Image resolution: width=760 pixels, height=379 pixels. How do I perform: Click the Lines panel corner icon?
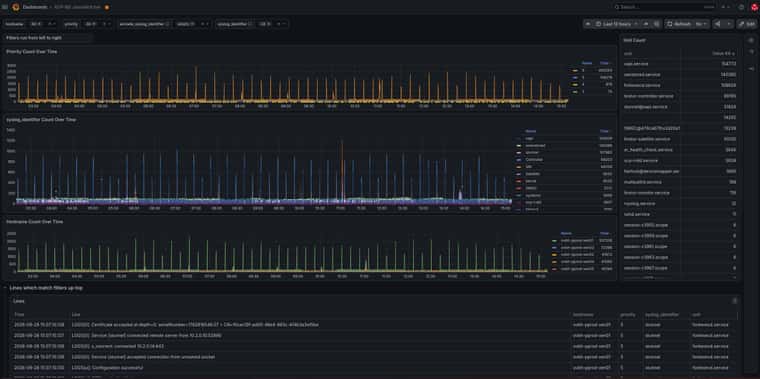735,301
